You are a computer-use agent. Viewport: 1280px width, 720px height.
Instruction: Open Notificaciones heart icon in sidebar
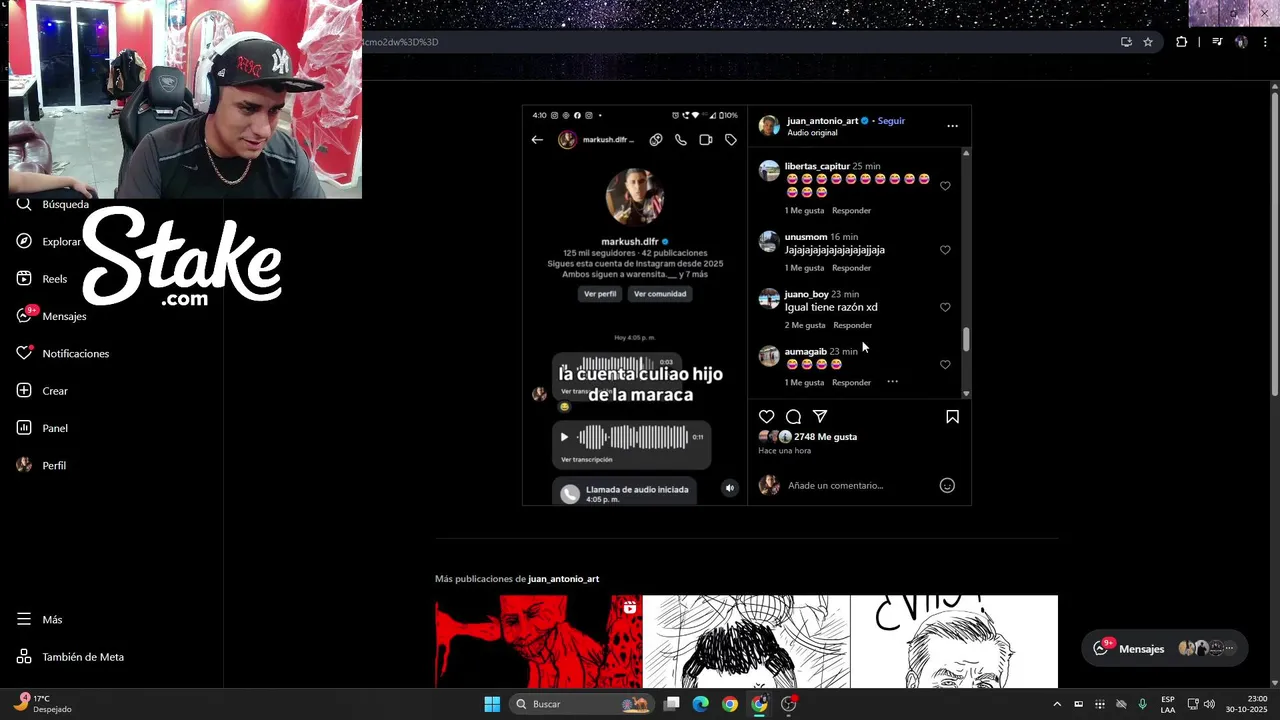pos(24,353)
